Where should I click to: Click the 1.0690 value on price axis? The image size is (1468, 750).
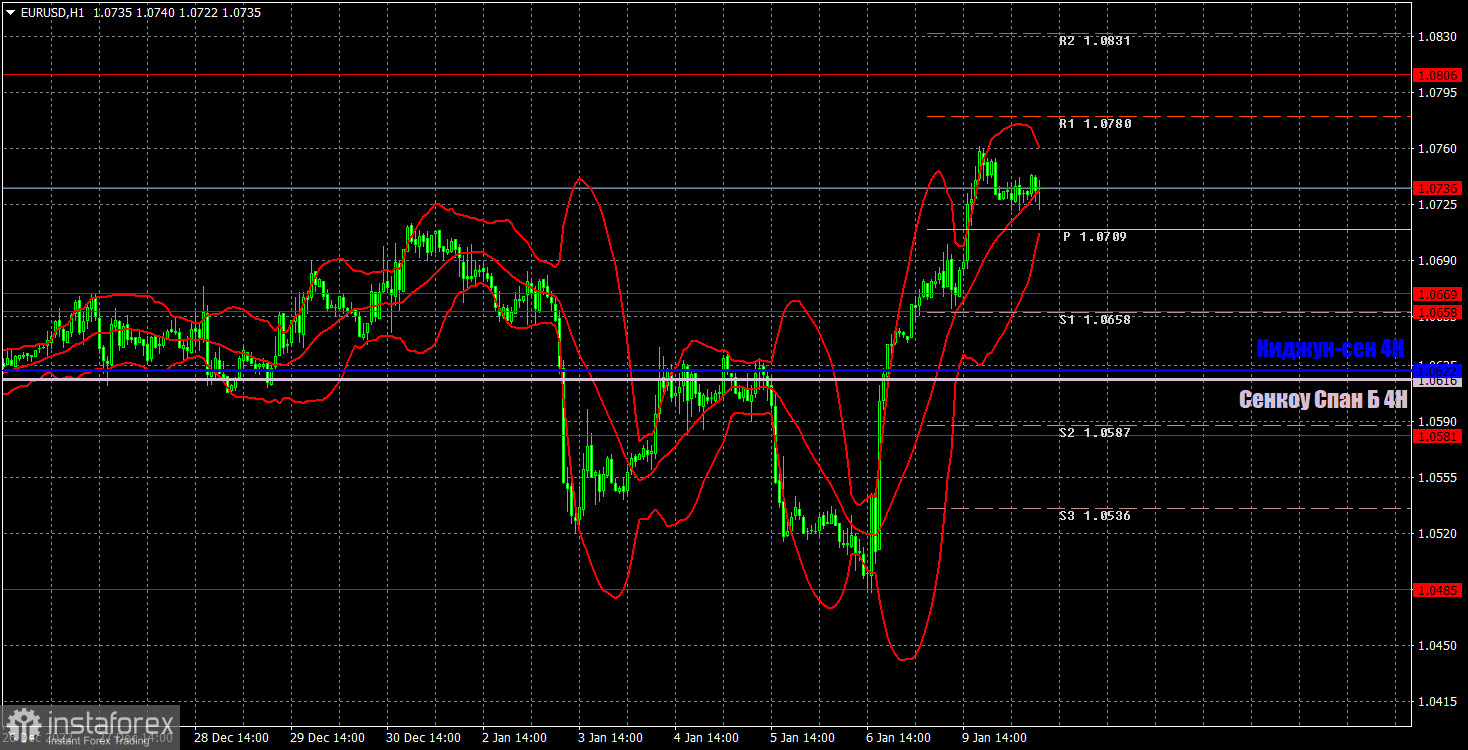coord(1438,261)
